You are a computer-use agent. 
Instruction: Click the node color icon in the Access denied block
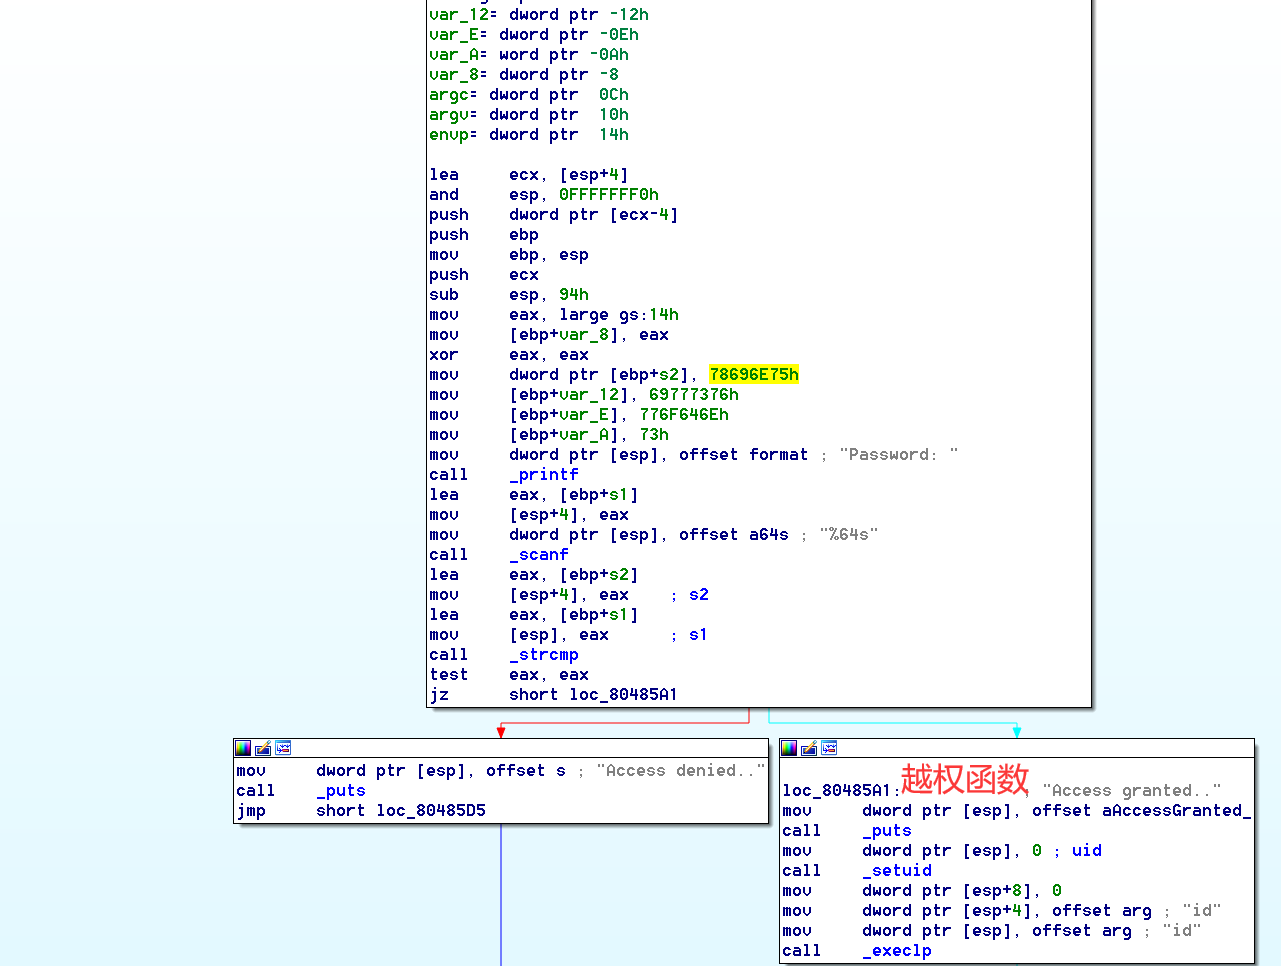click(x=243, y=748)
